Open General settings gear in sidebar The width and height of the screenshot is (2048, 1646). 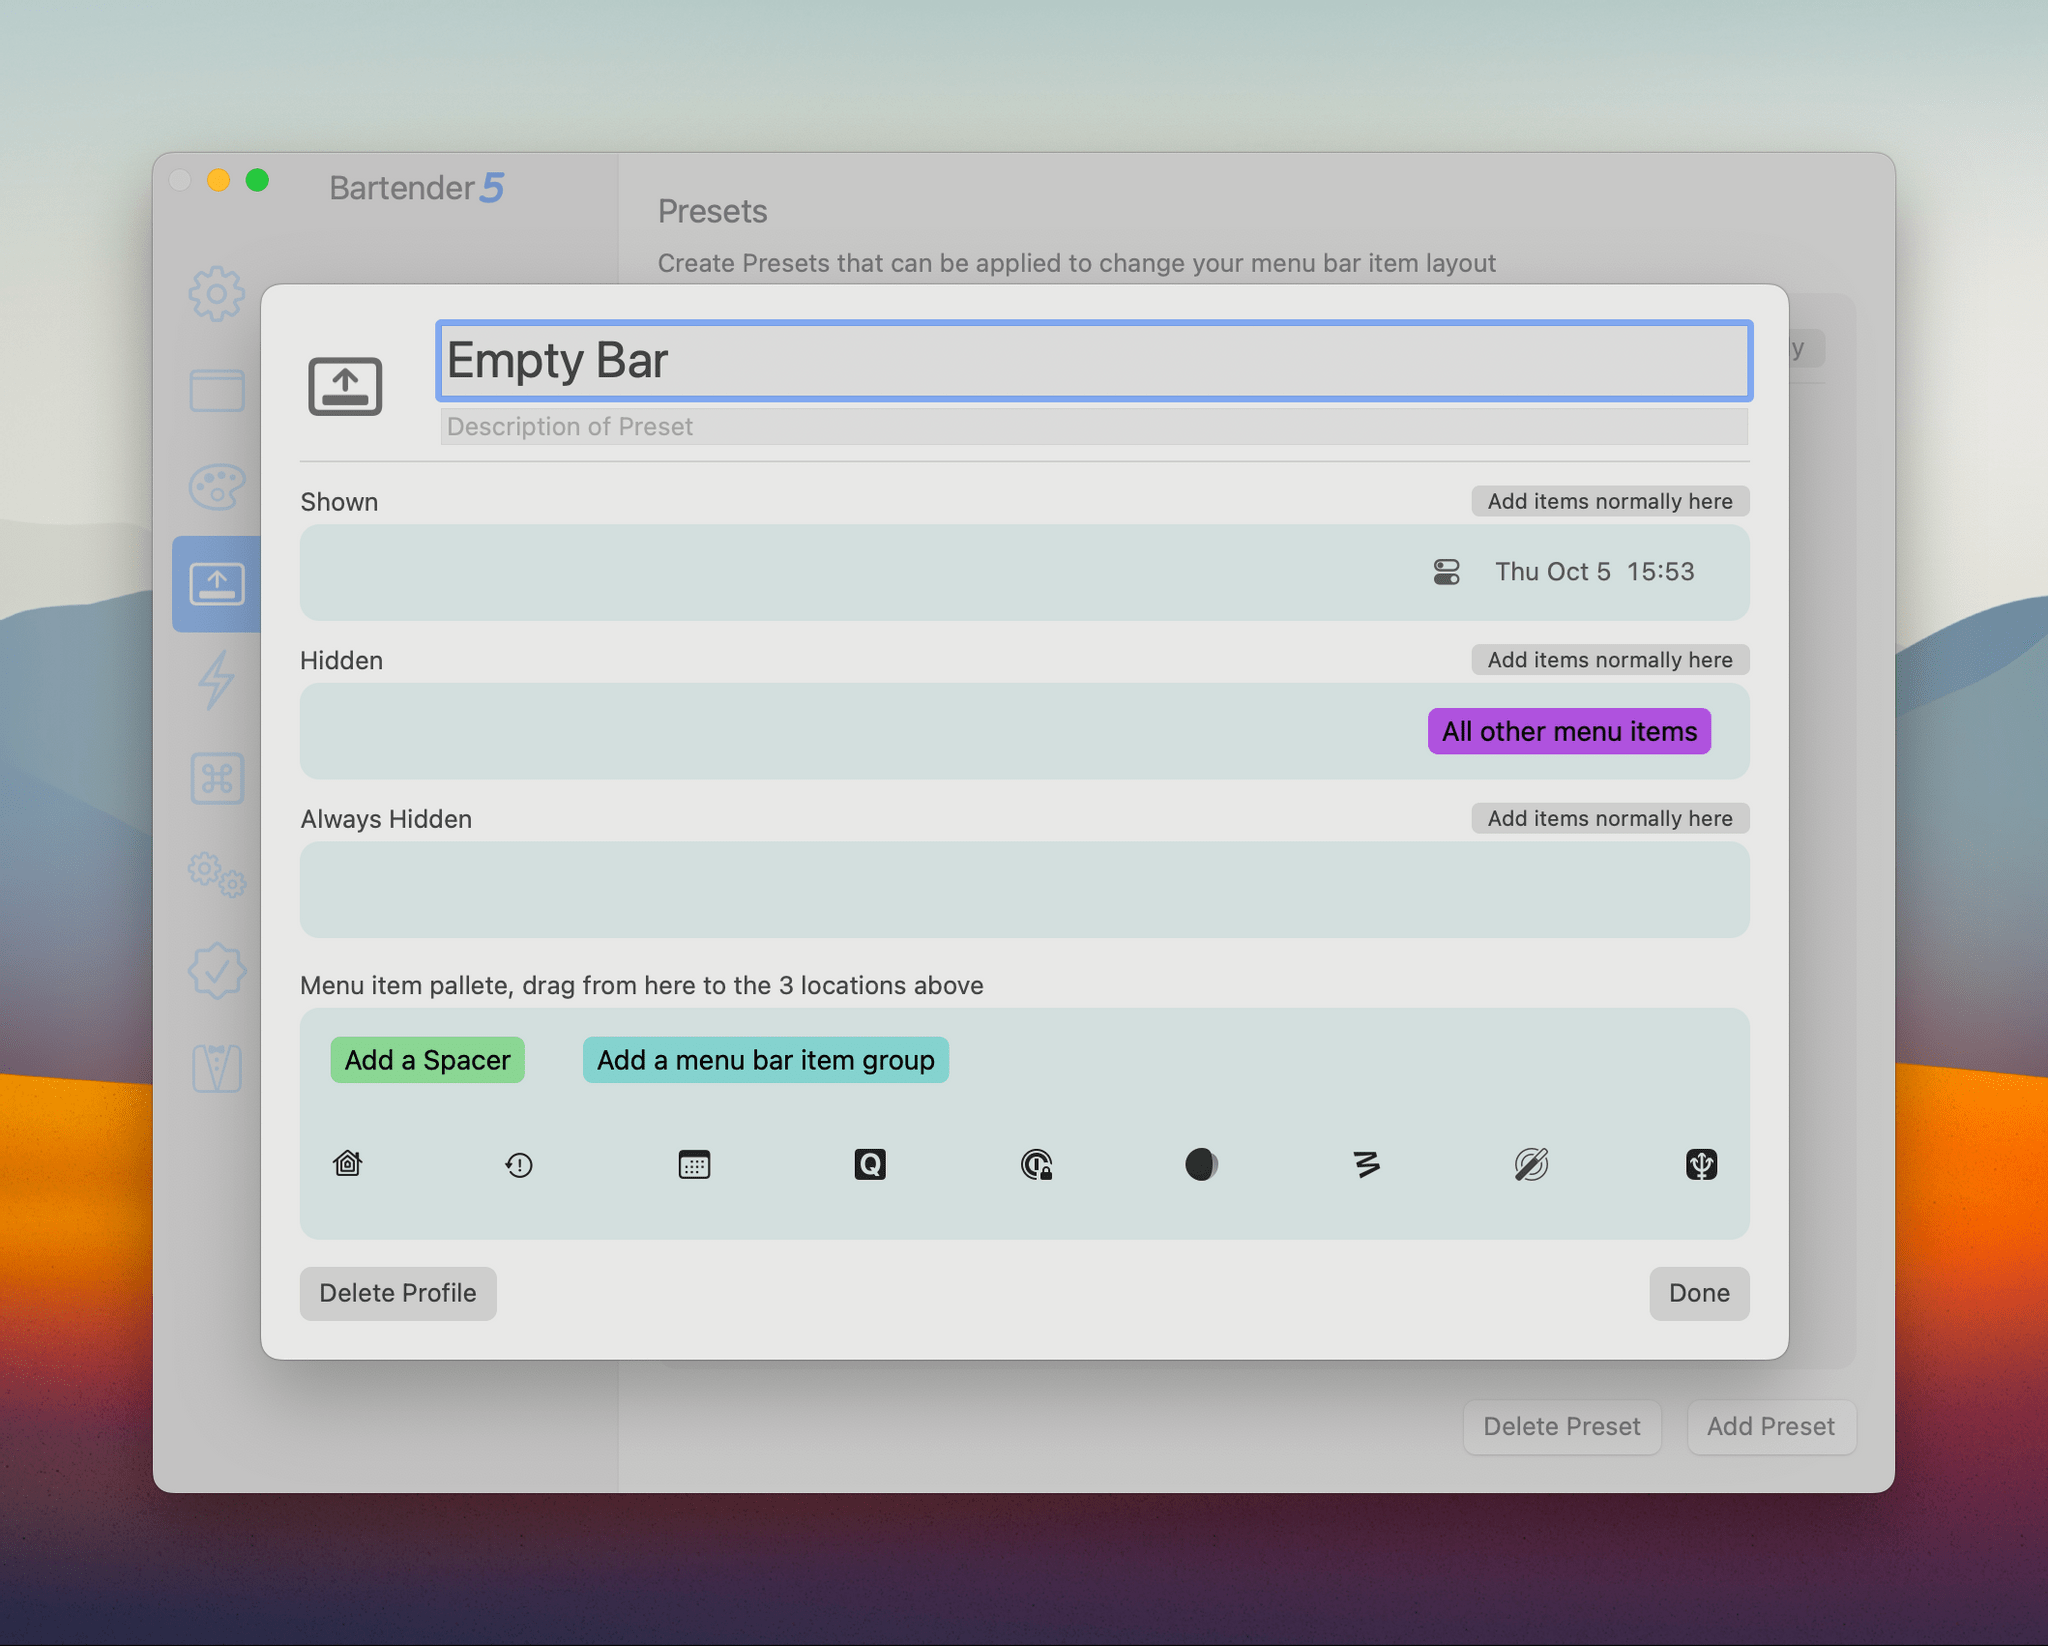point(216,293)
